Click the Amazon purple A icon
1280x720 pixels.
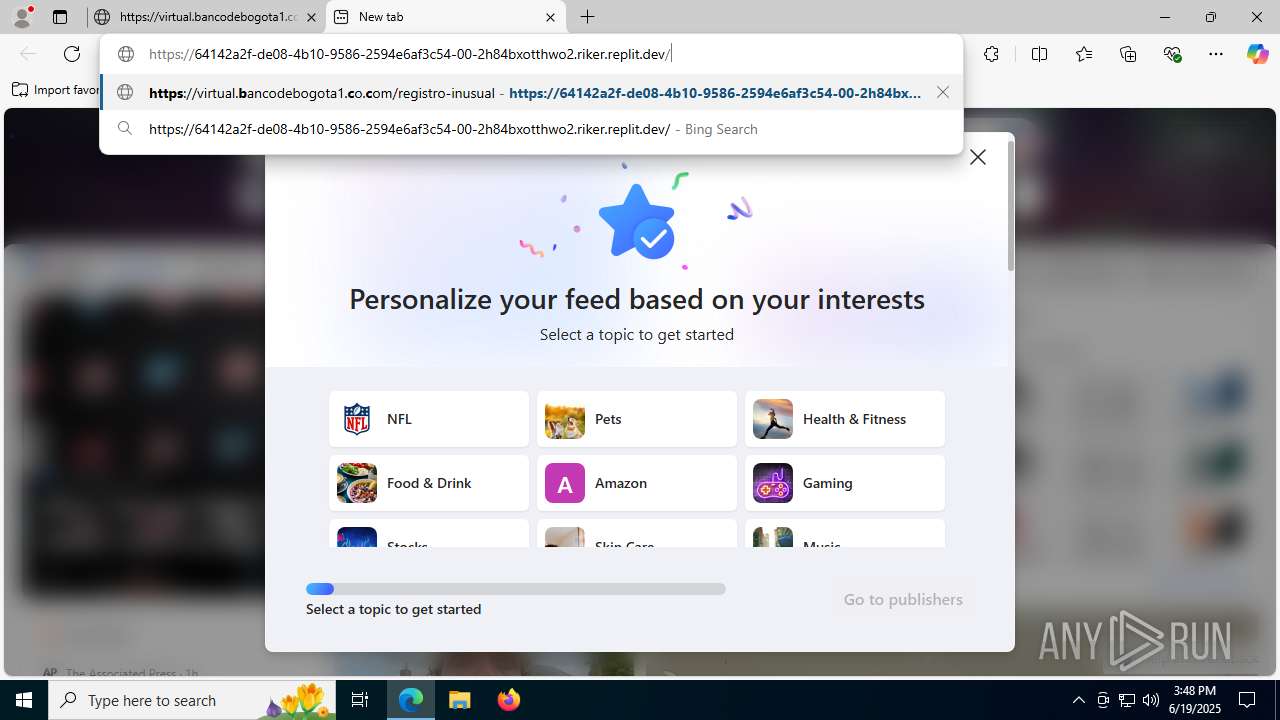565,483
